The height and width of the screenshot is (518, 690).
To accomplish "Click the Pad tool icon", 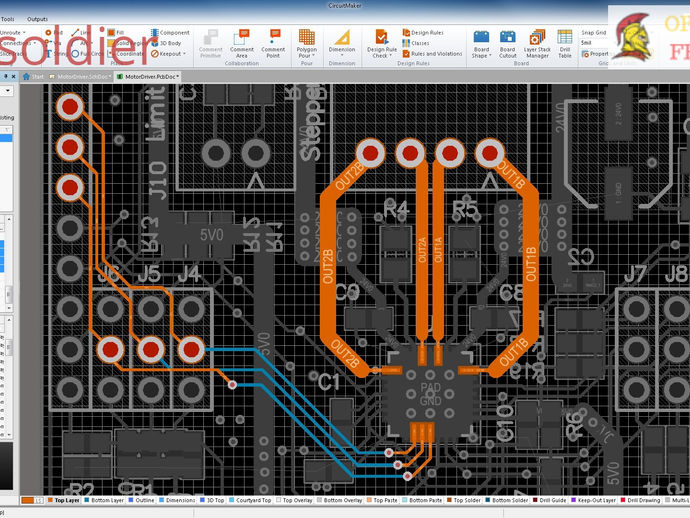I will [x=48, y=33].
